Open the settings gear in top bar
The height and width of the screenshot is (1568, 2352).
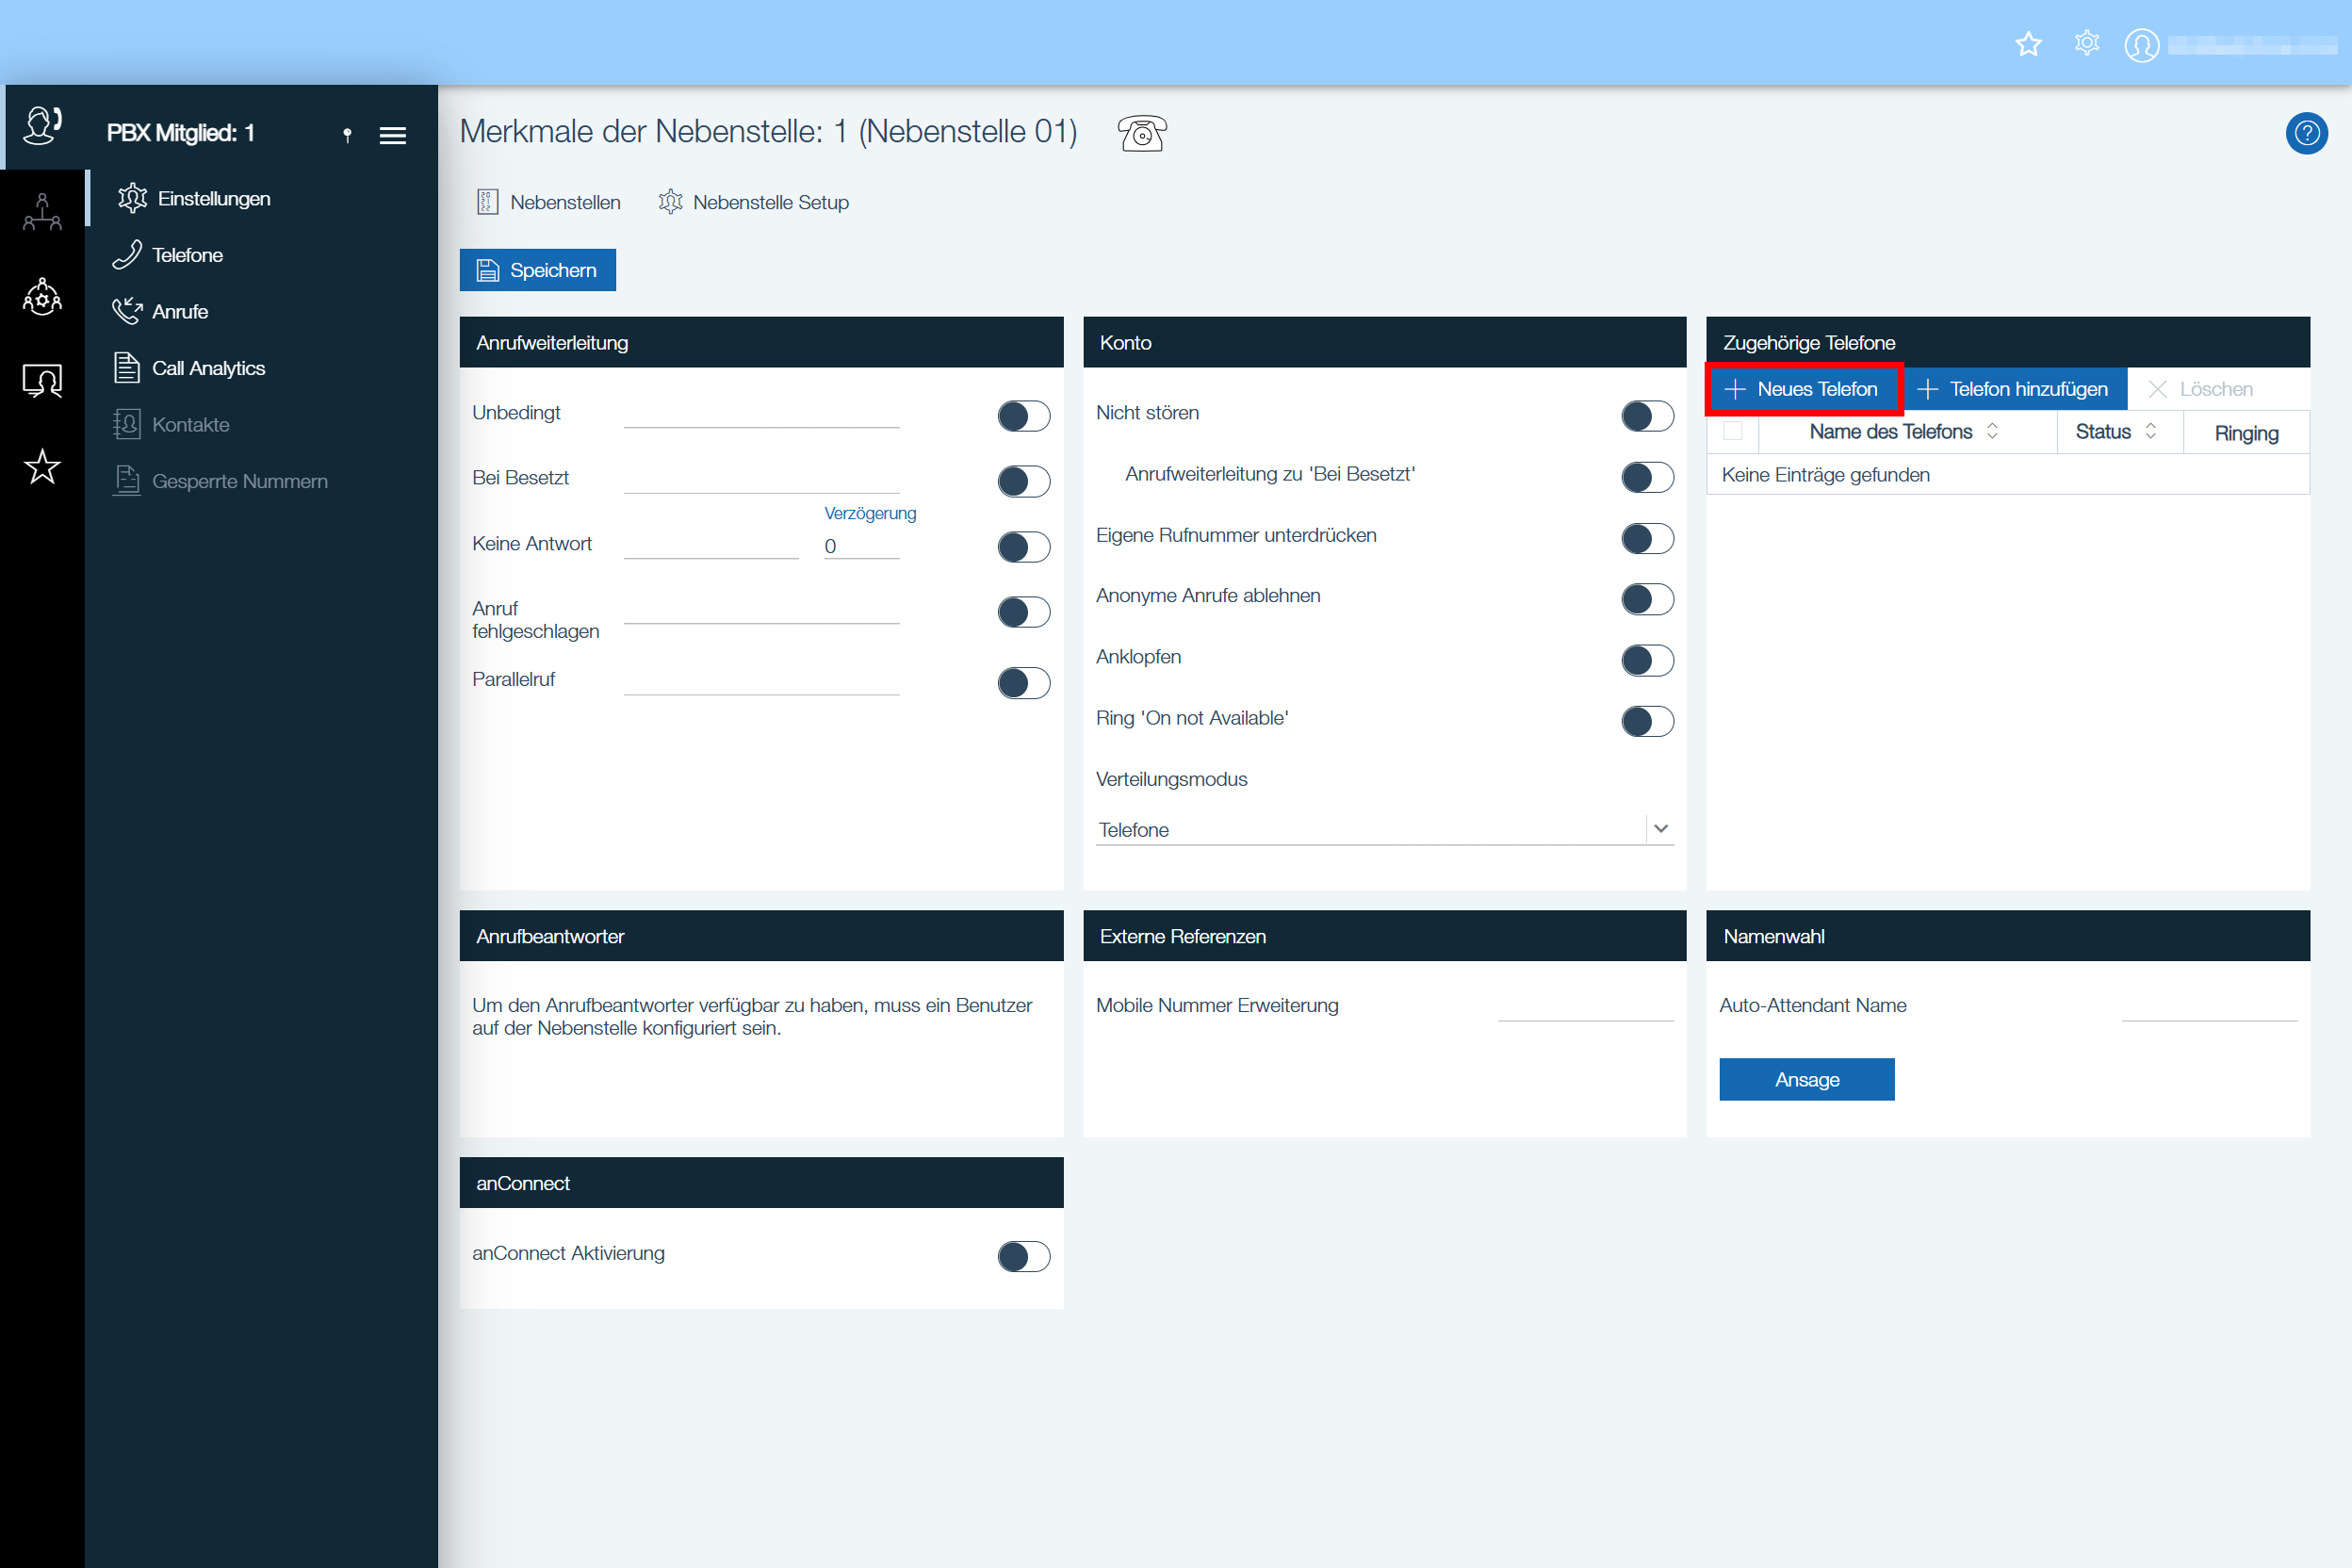(x=2086, y=44)
